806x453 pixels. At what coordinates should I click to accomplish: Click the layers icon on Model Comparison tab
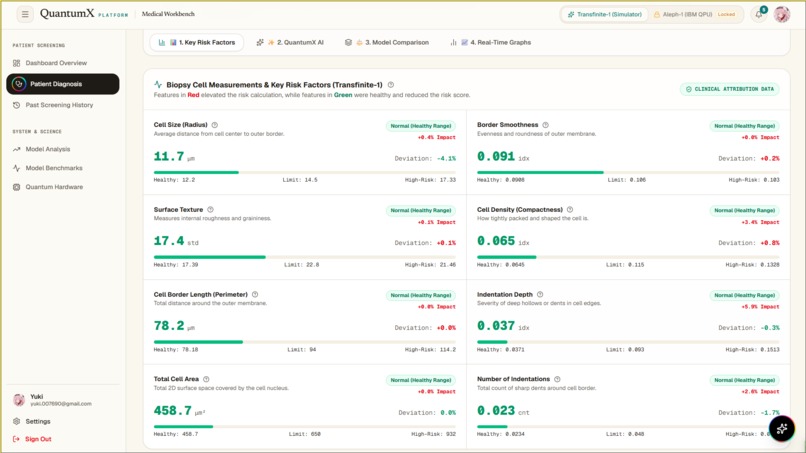click(348, 42)
